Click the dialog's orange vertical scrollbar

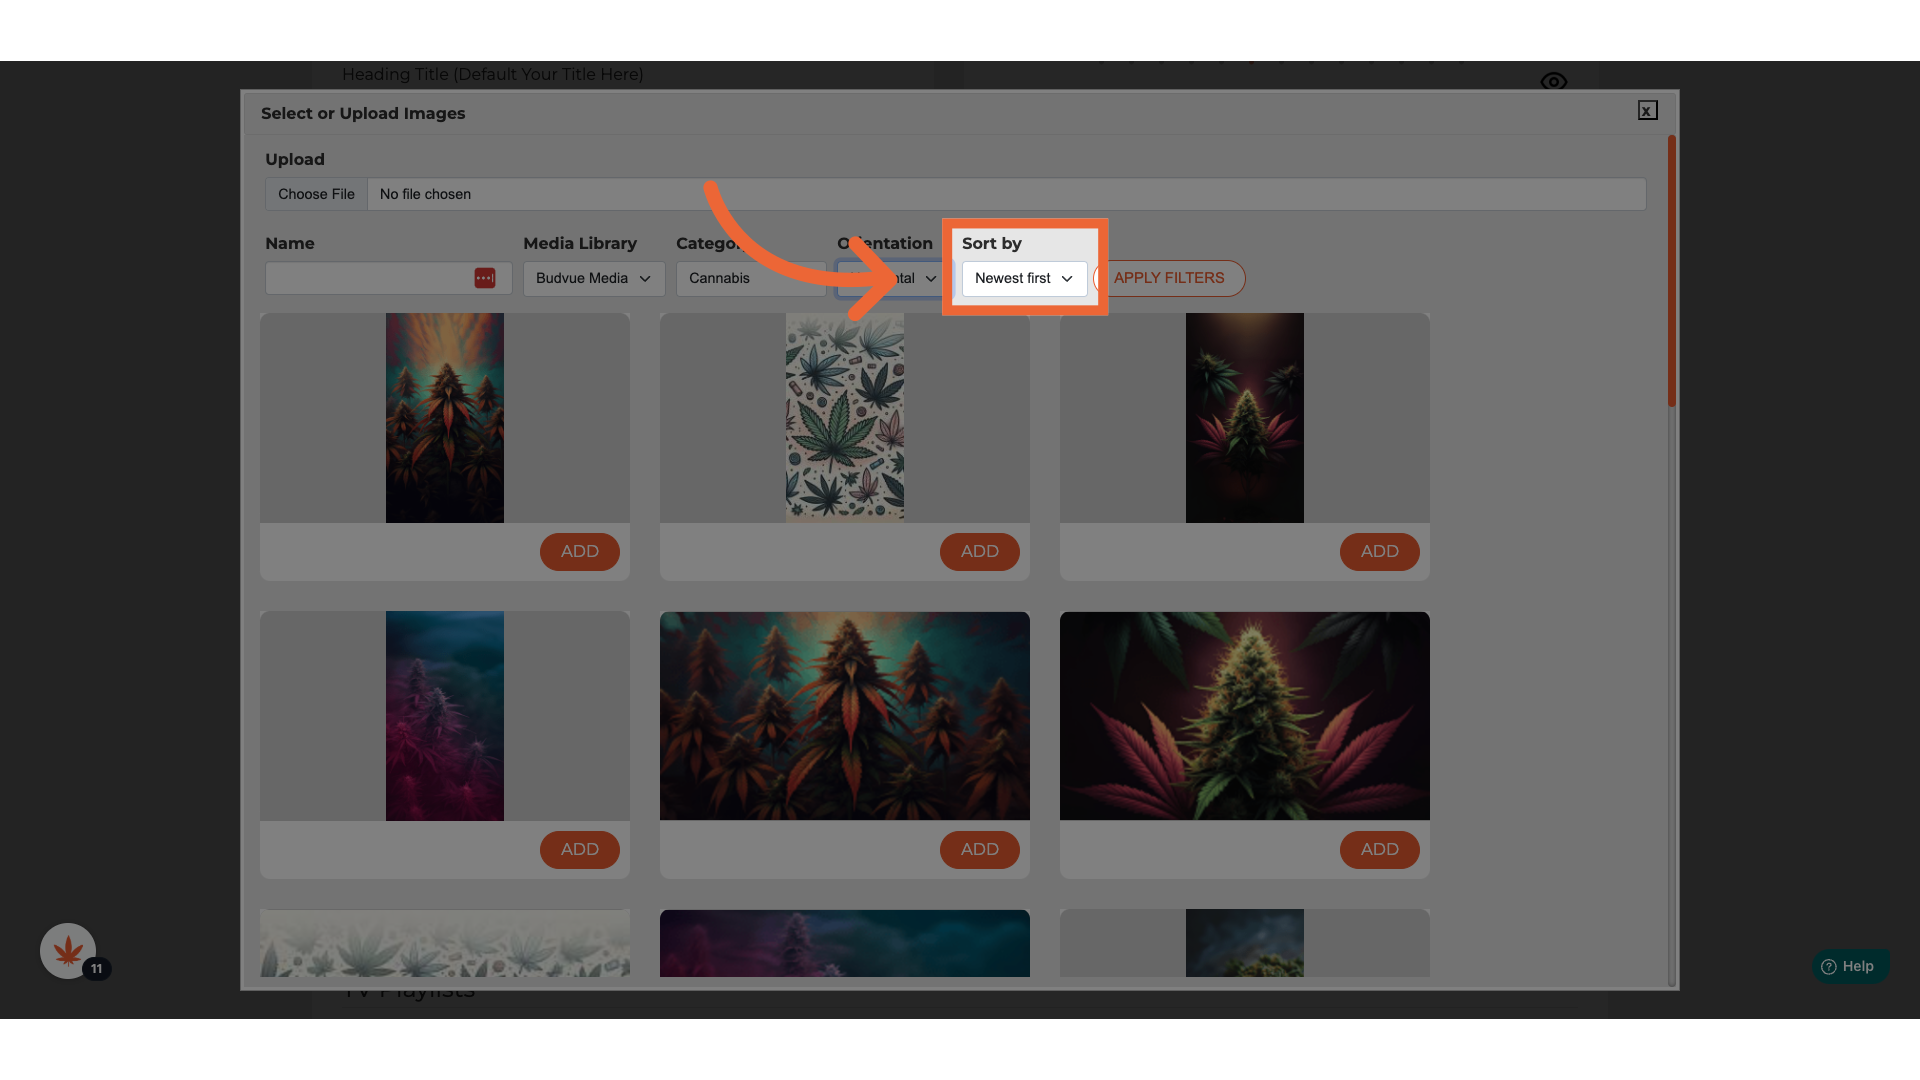(x=1671, y=270)
